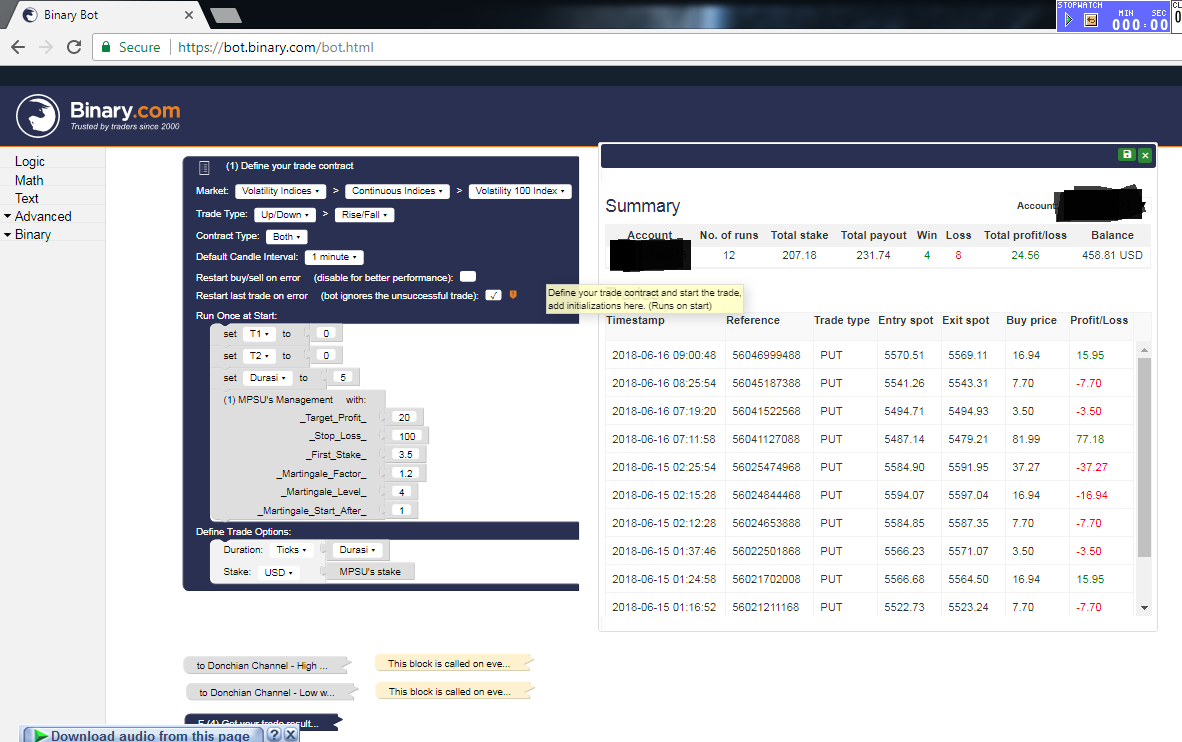Click the _Martingale_Factor_ value 1.2
This screenshot has height=742, width=1182.
click(406, 474)
